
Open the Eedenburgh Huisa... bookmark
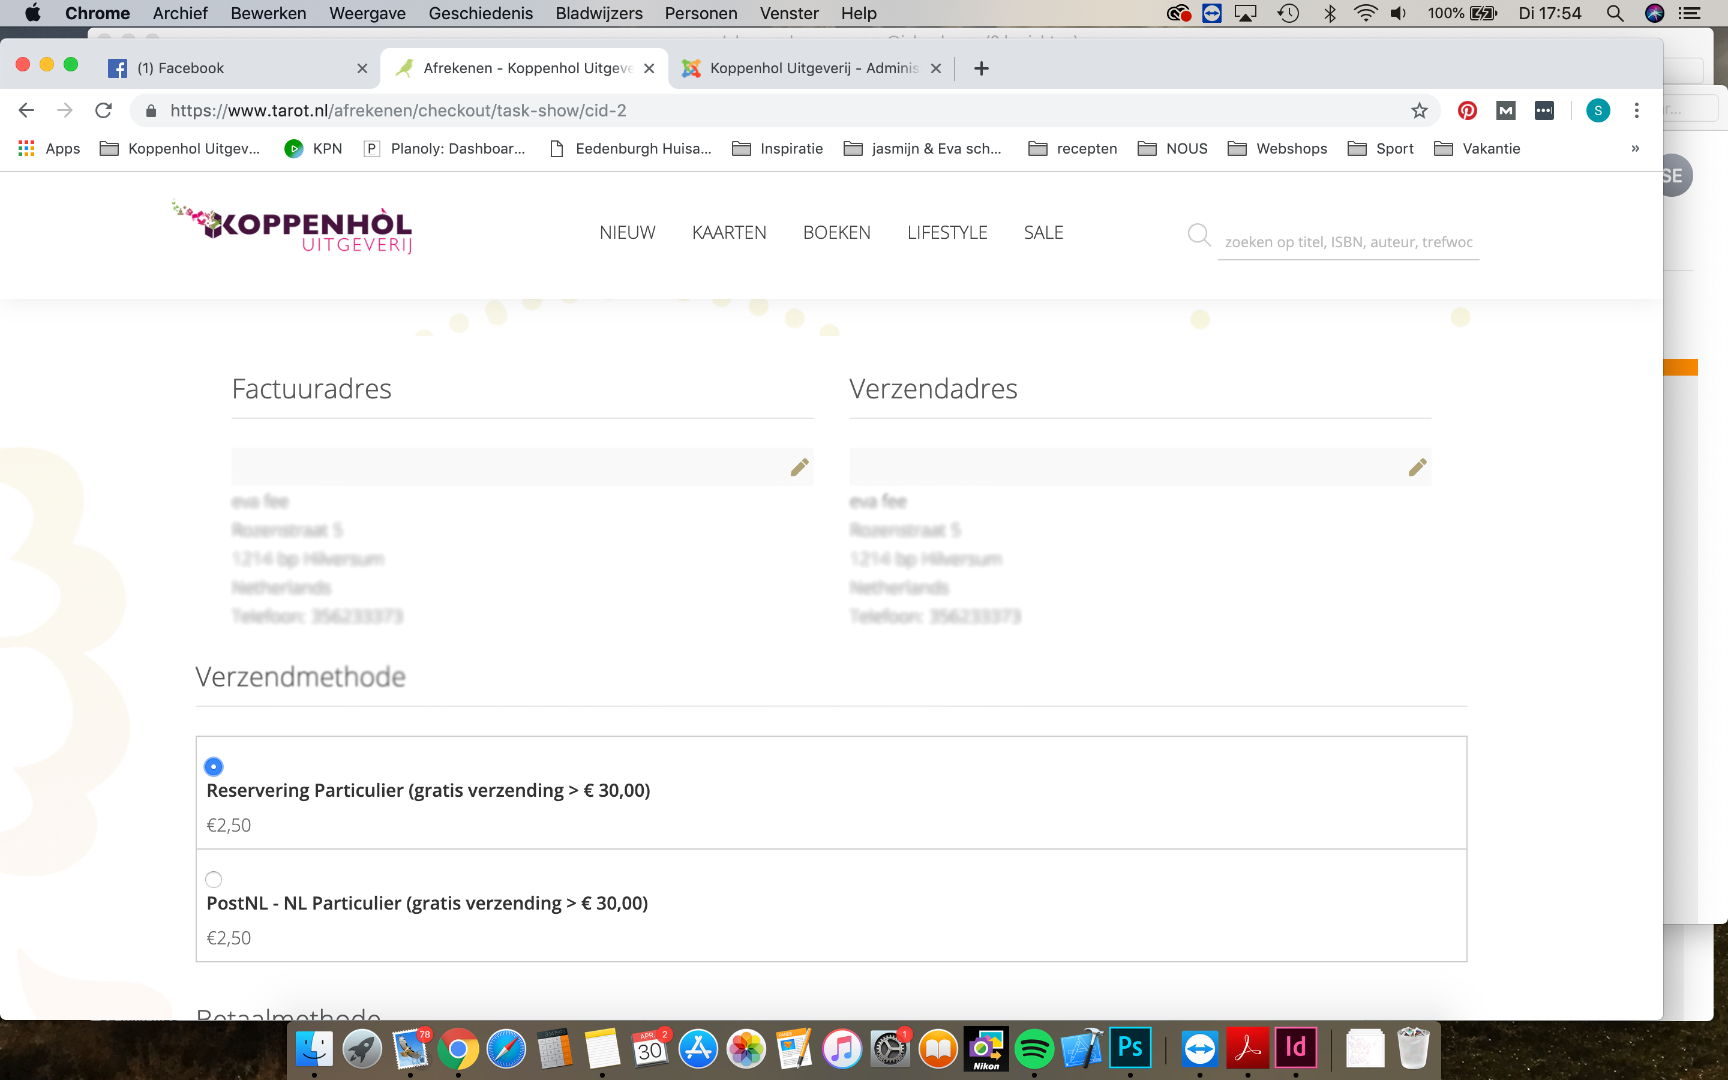coord(630,149)
